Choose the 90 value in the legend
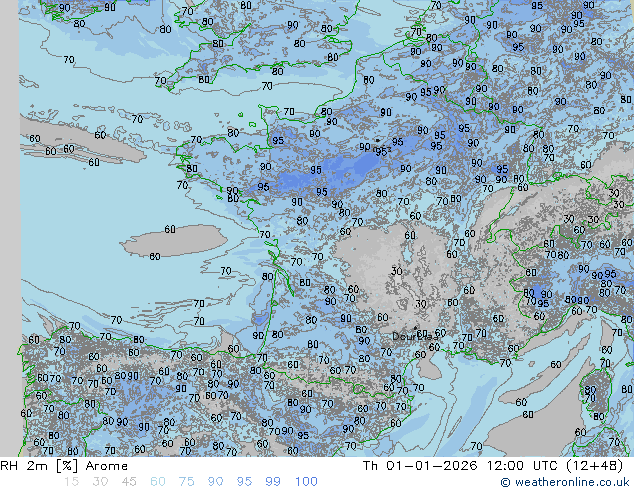Viewport: 634px width, 490px height. [x=216, y=482]
